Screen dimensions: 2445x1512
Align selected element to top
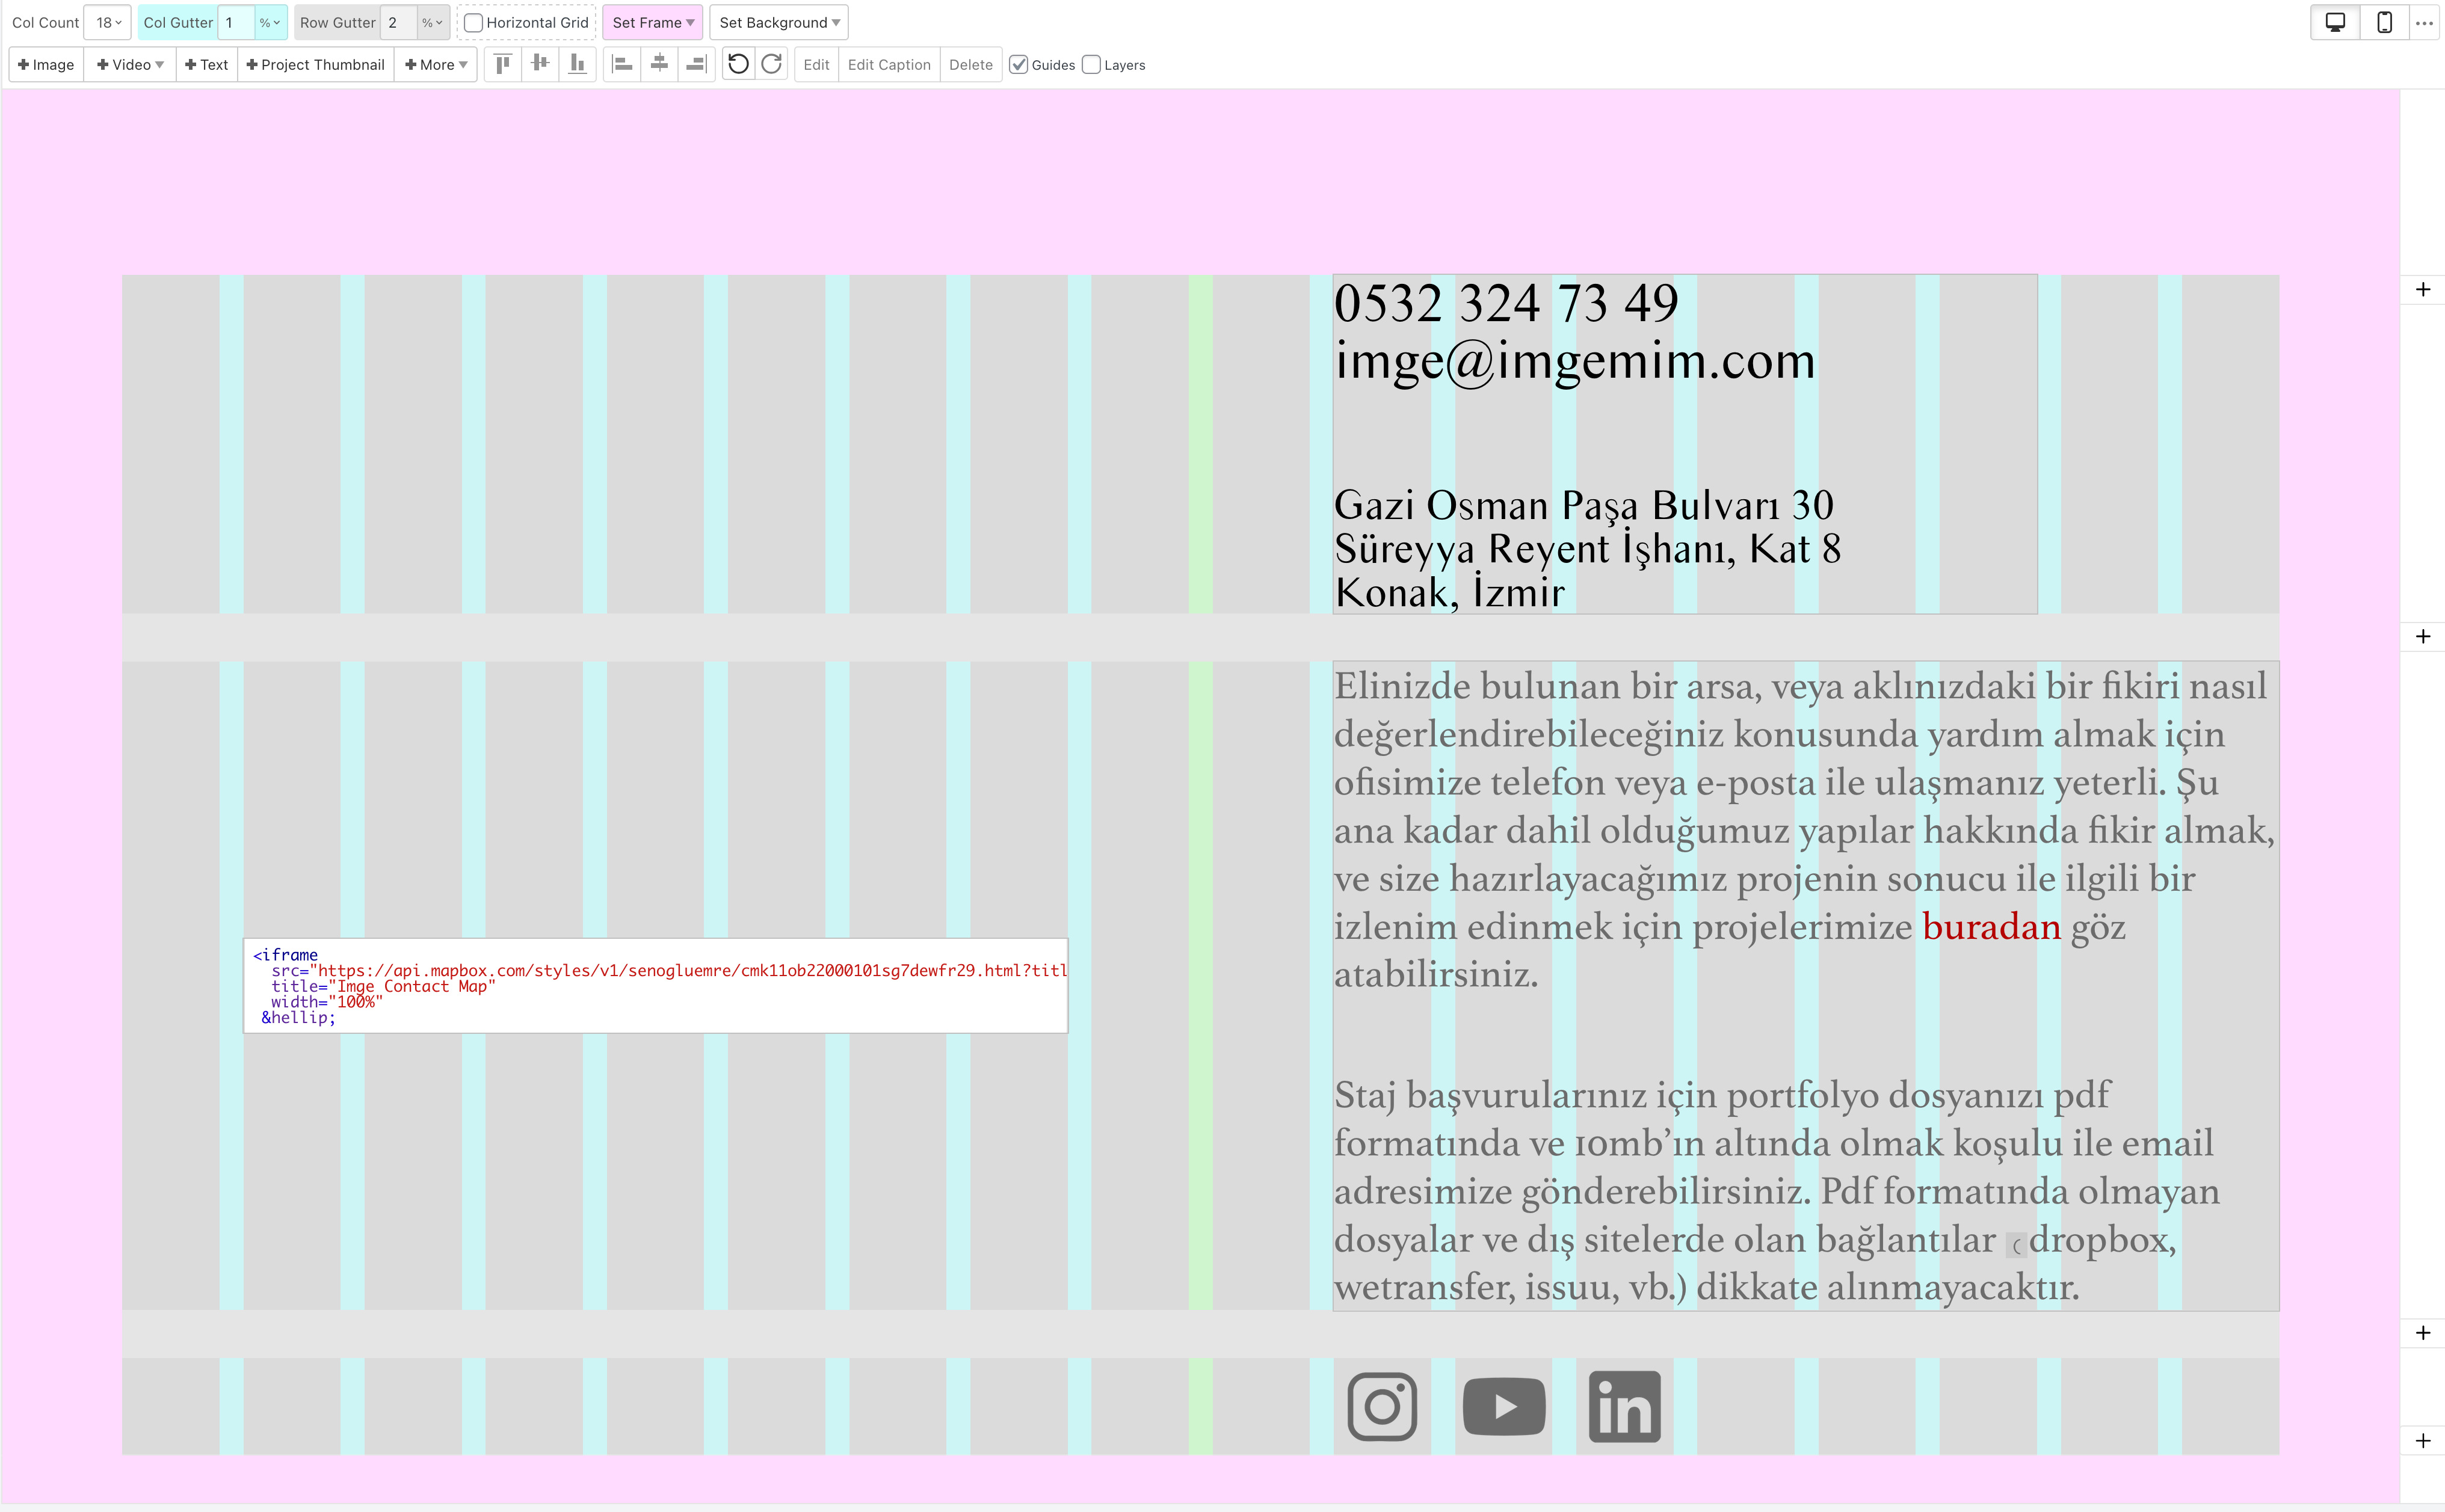503,64
